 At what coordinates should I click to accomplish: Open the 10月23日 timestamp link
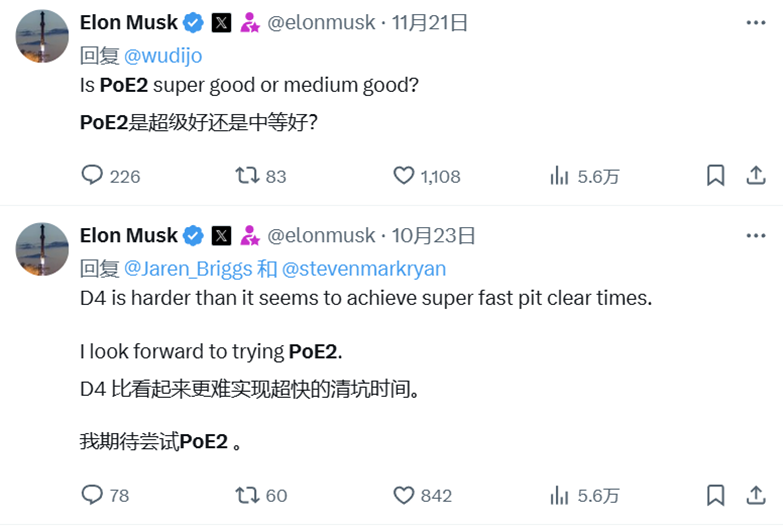point(434,236)
